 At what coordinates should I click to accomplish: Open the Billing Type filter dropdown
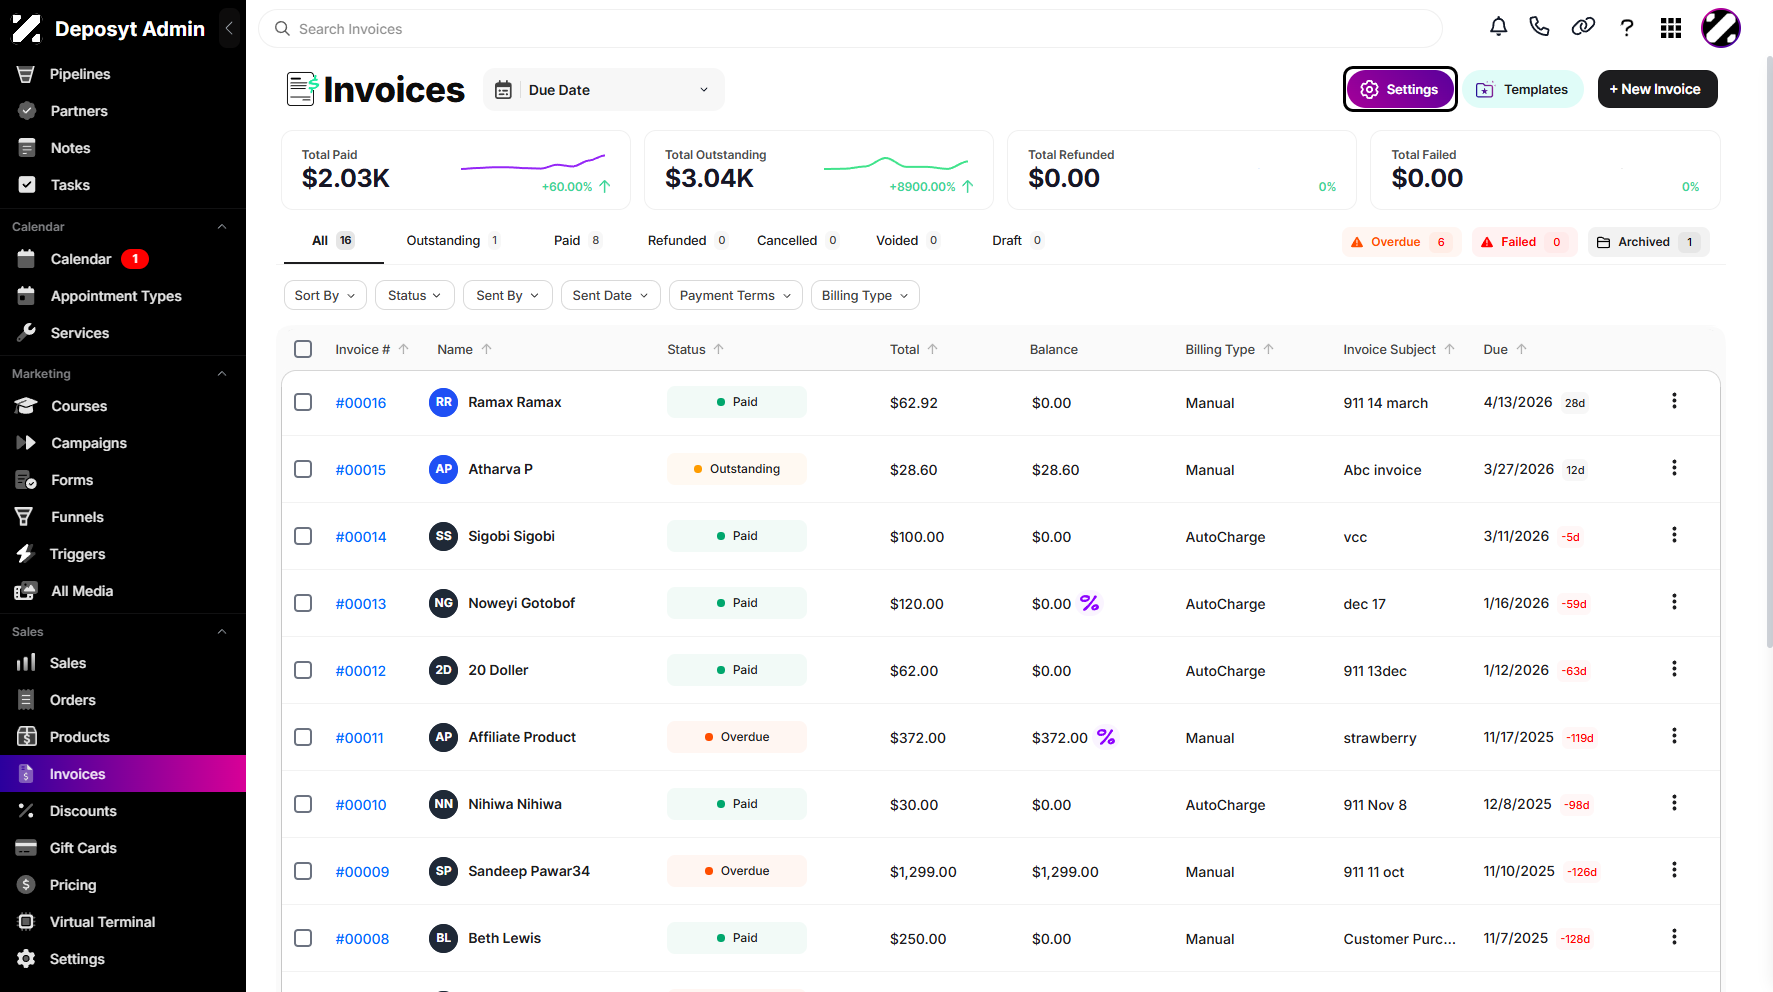click(865, 295)
